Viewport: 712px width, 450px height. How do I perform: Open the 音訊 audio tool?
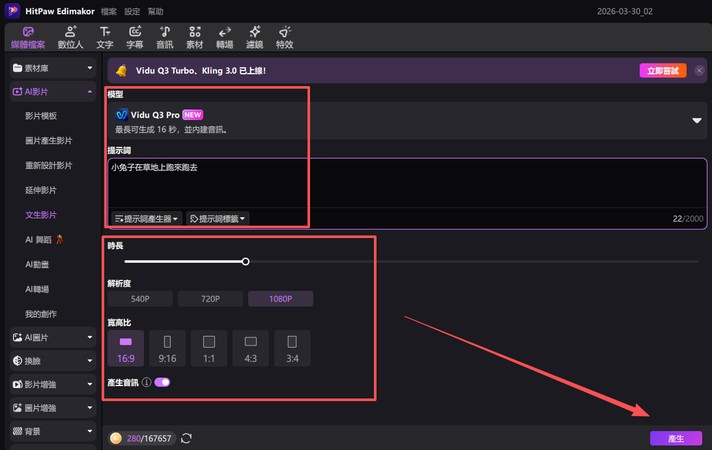click(x=165, y=38)
